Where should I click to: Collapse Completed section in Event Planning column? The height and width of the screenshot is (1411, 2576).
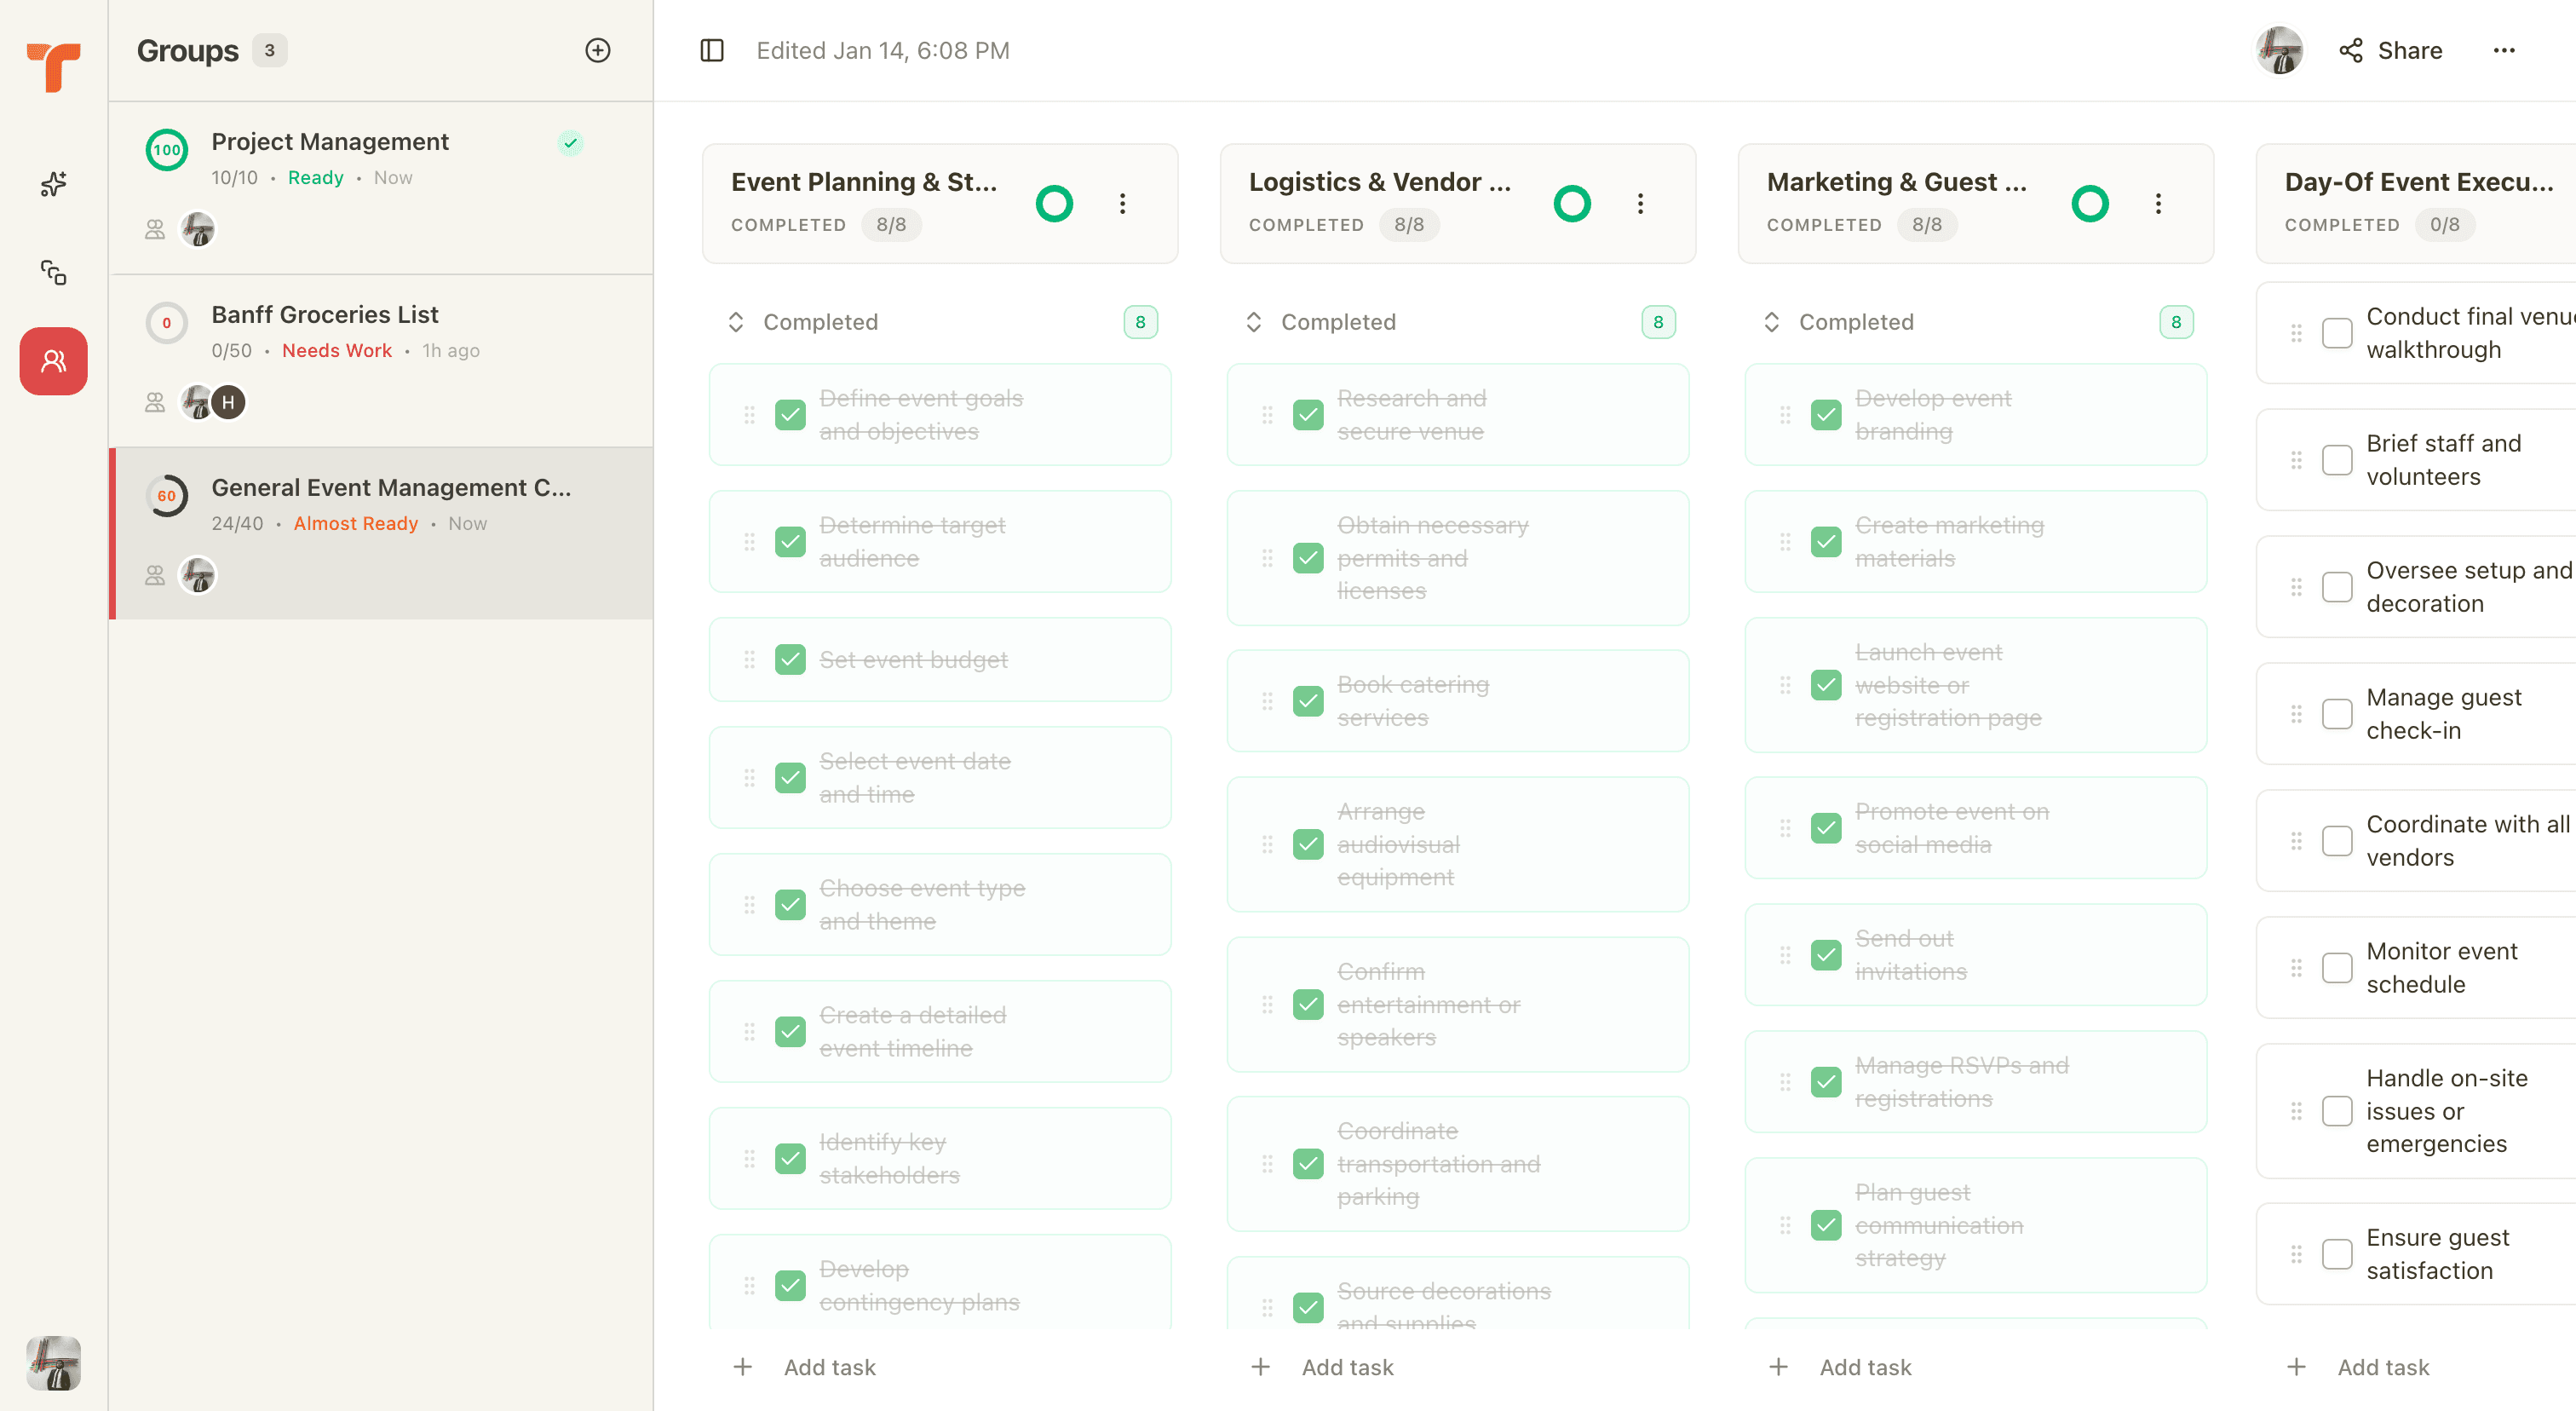[x=736, y=322]
